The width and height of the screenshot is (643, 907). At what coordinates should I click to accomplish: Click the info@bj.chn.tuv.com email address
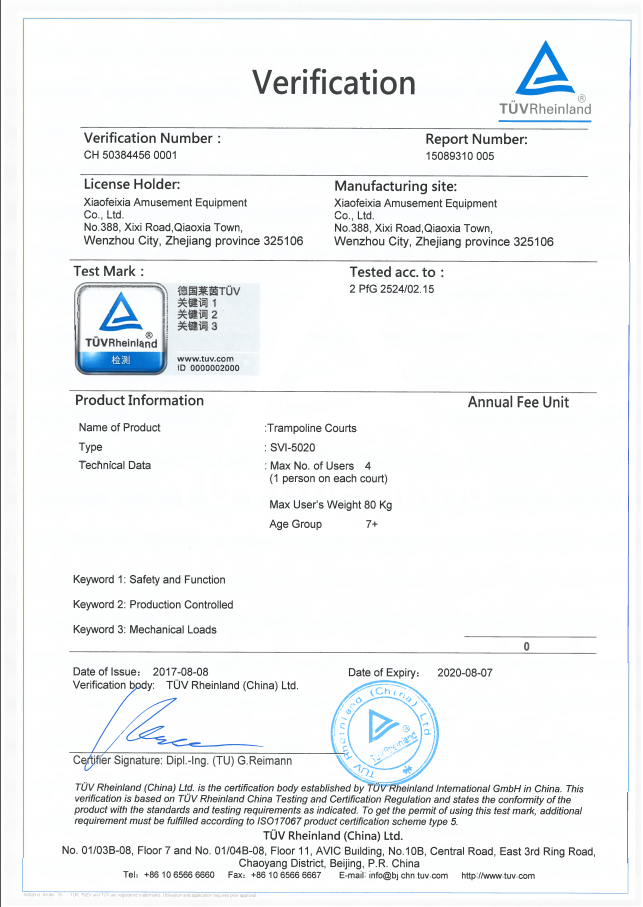[x=408, y=876]
